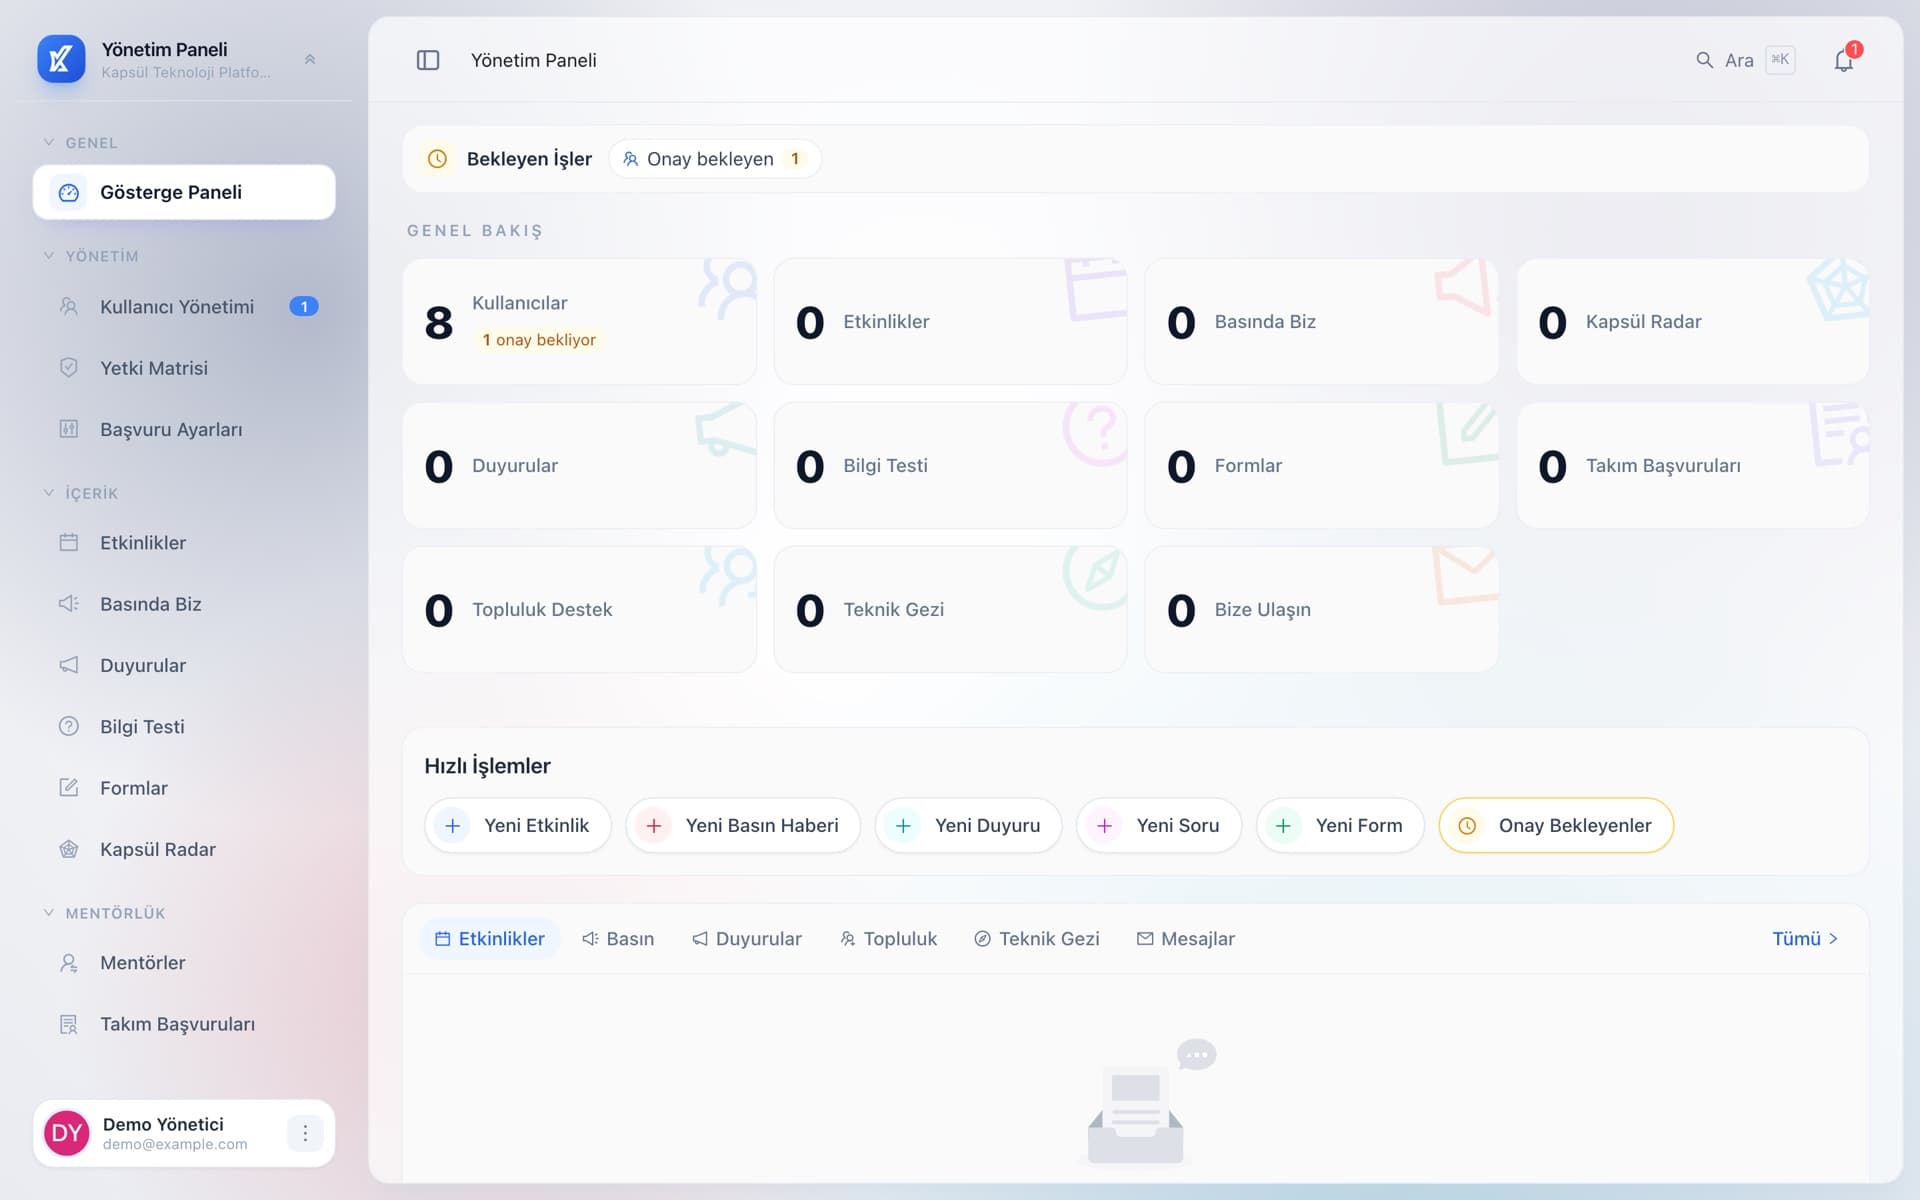The image size is (1920, 1200).
Task: Click the Bilgi Testi question icon
Action: 69,726
